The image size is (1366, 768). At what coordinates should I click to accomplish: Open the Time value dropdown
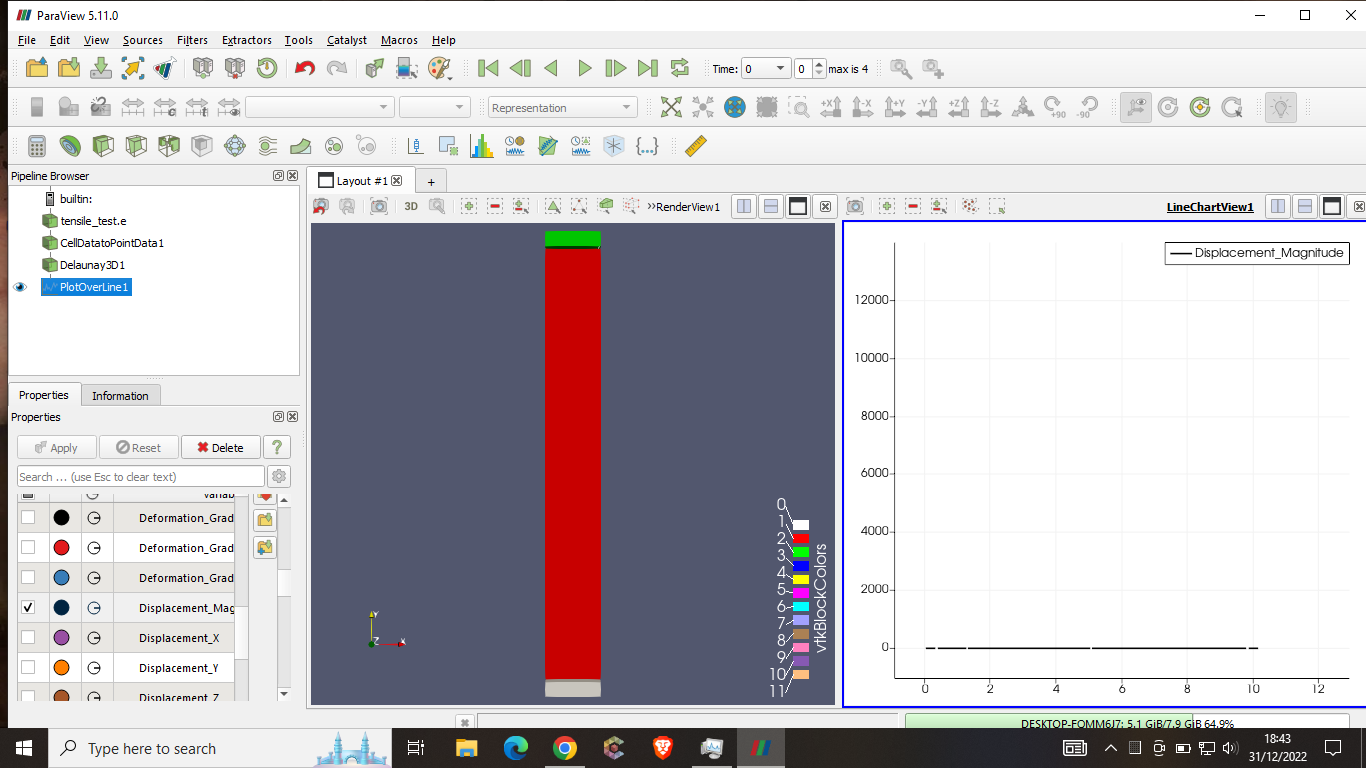coord(765,68)
